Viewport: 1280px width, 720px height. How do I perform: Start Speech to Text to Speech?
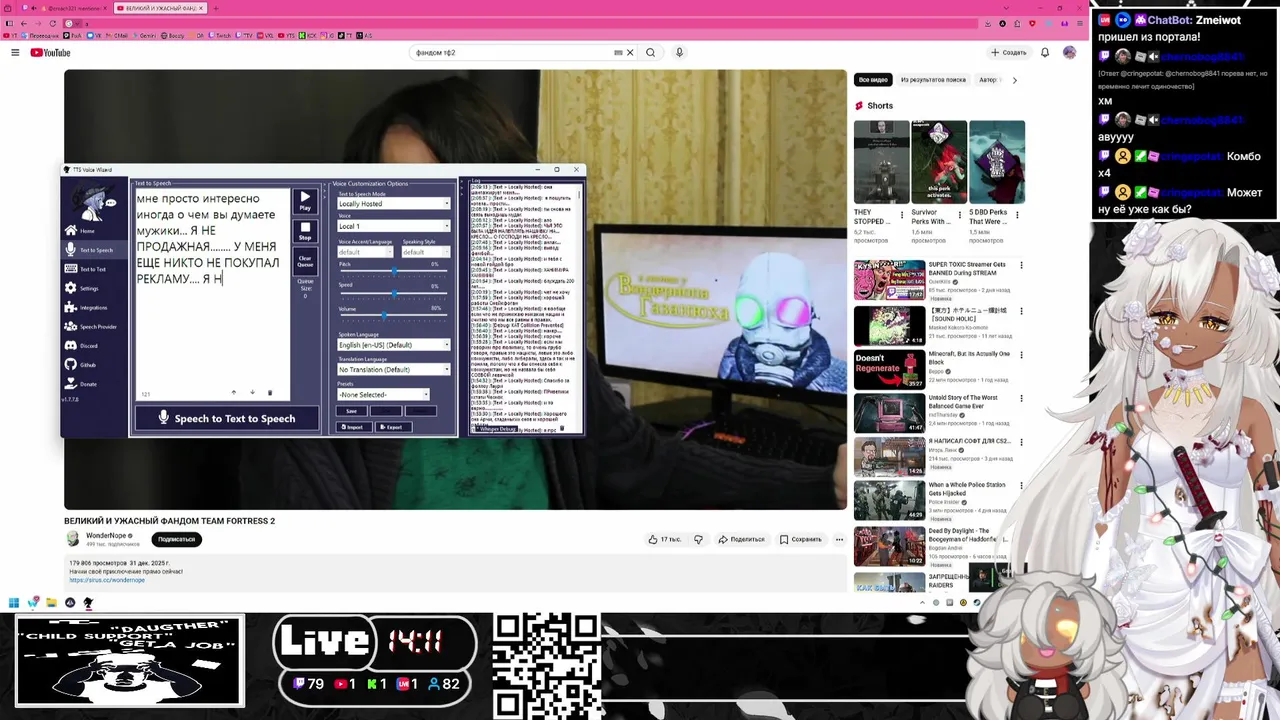(x=227, y=419)
